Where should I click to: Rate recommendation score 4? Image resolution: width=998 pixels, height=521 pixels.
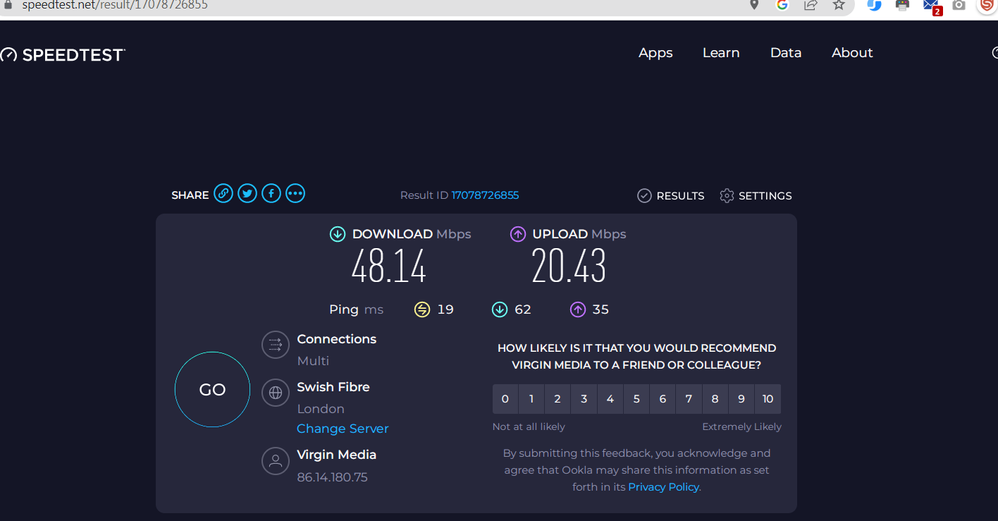(610, 399)
